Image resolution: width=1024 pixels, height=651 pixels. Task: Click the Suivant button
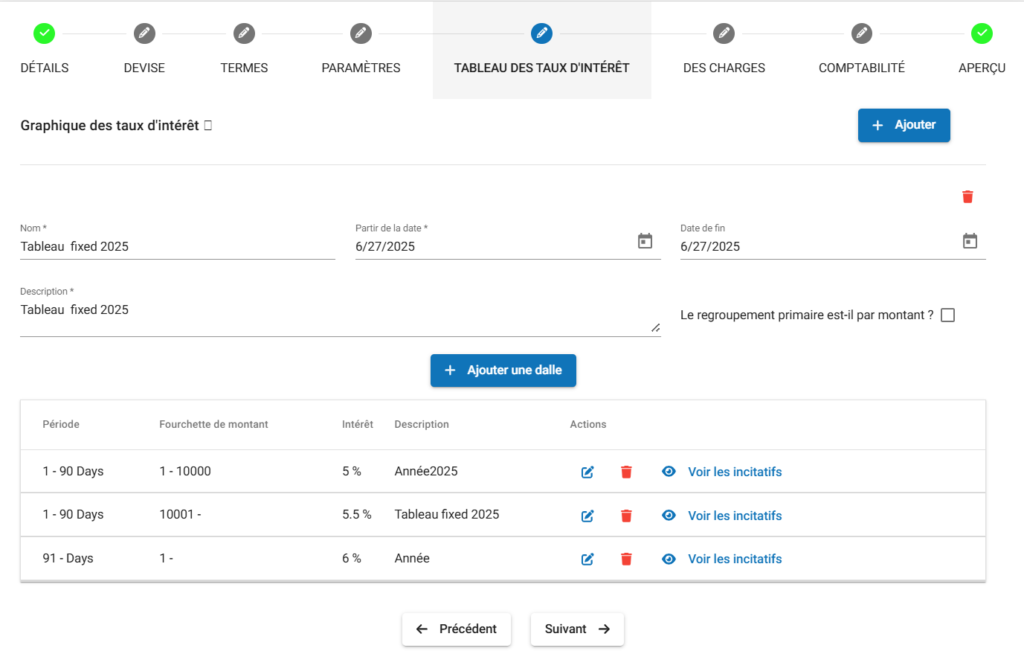click(x=577, y=629)
